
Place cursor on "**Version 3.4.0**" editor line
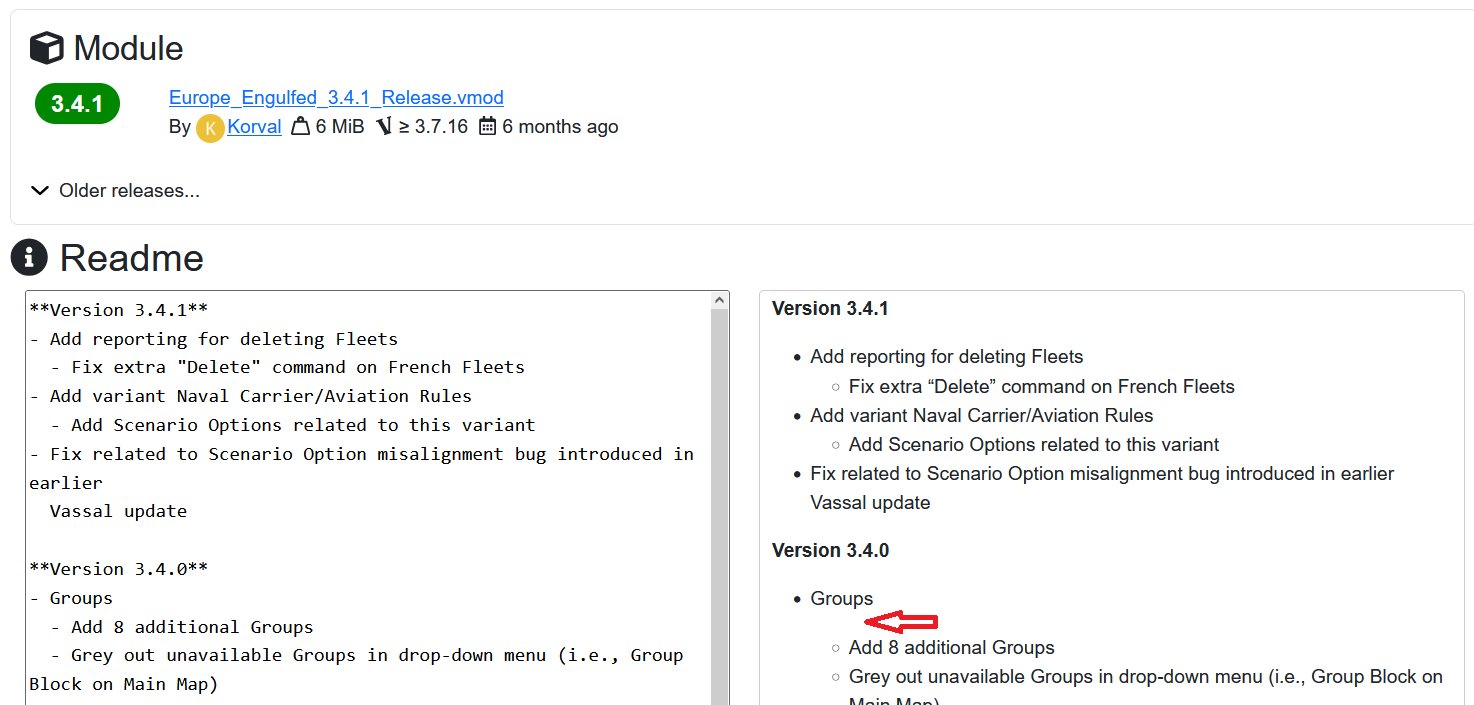point(118,569)
